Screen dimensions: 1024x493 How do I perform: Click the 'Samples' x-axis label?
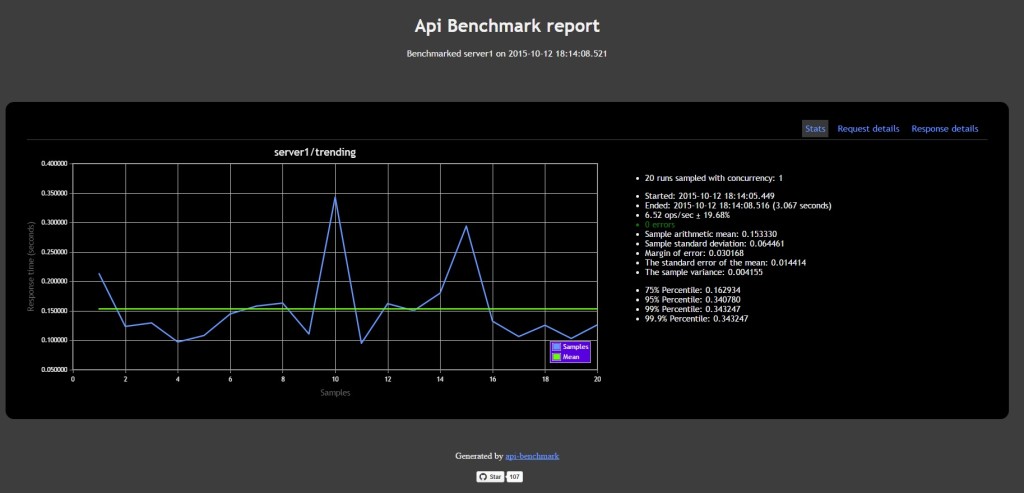(335, 393)
